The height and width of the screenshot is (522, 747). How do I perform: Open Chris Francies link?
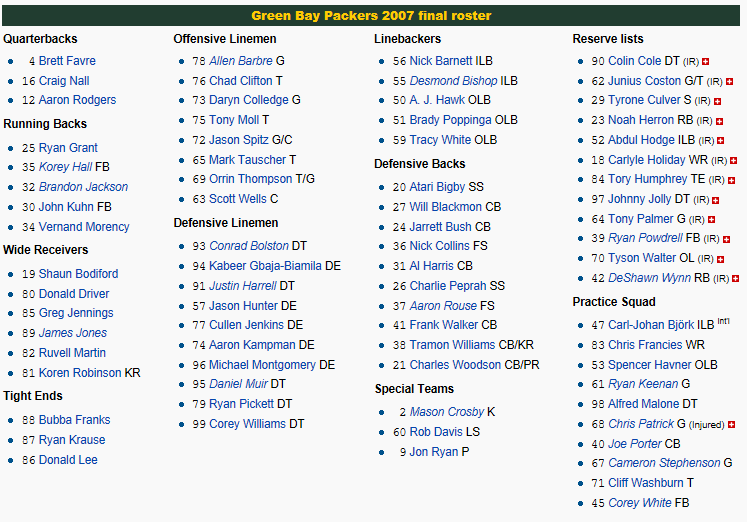(x=645, y=345)
